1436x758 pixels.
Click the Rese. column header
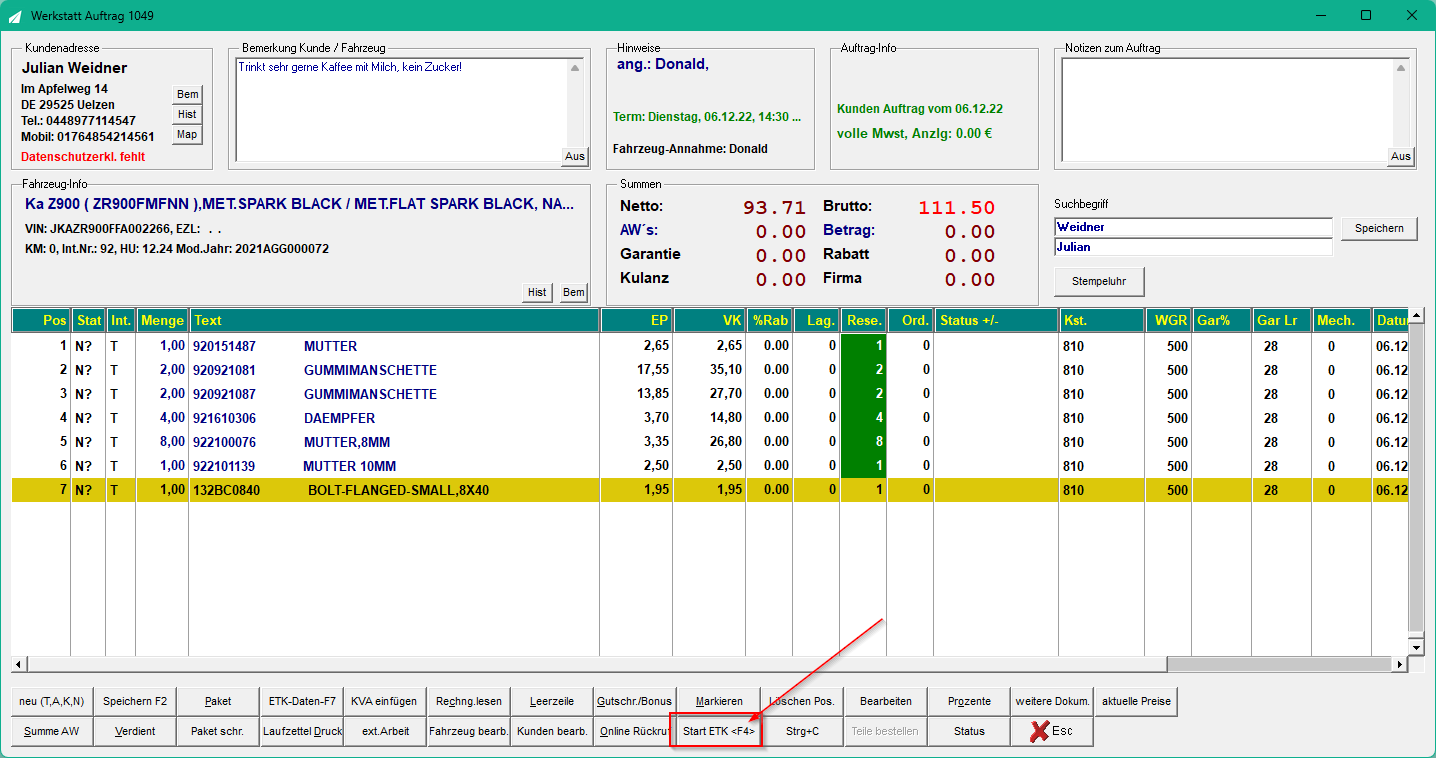(864, 320)
